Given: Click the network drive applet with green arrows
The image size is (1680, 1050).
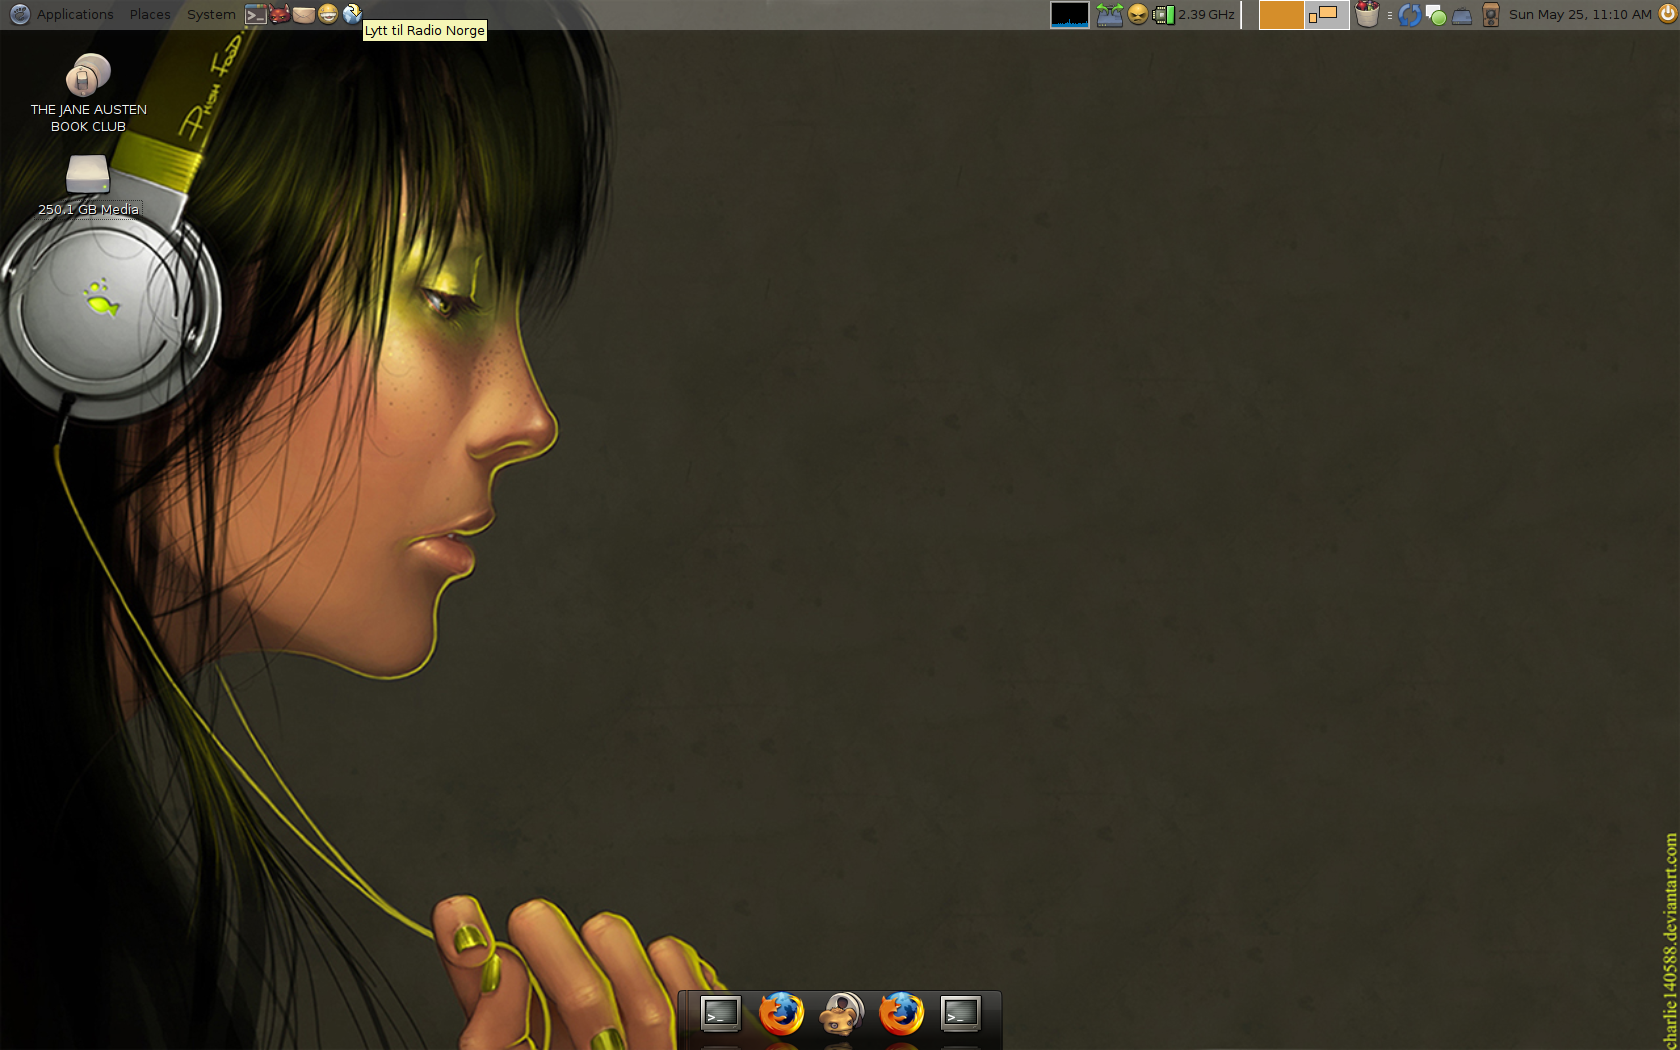Looking at the screenshot, I should point(1110,14).
